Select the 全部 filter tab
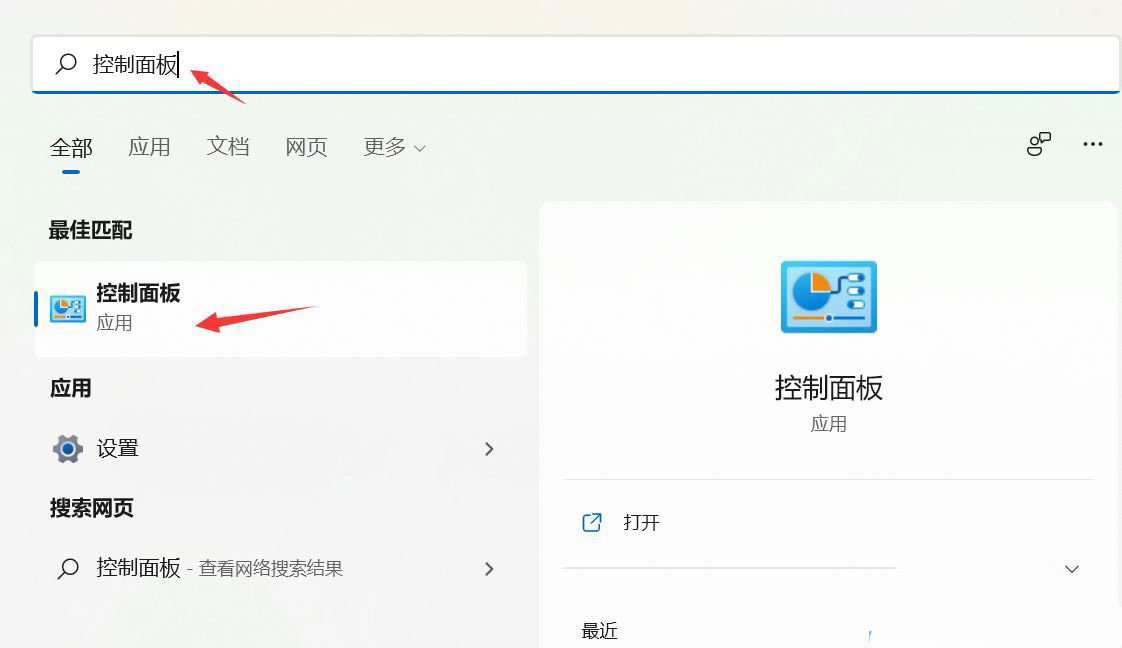 70,146
